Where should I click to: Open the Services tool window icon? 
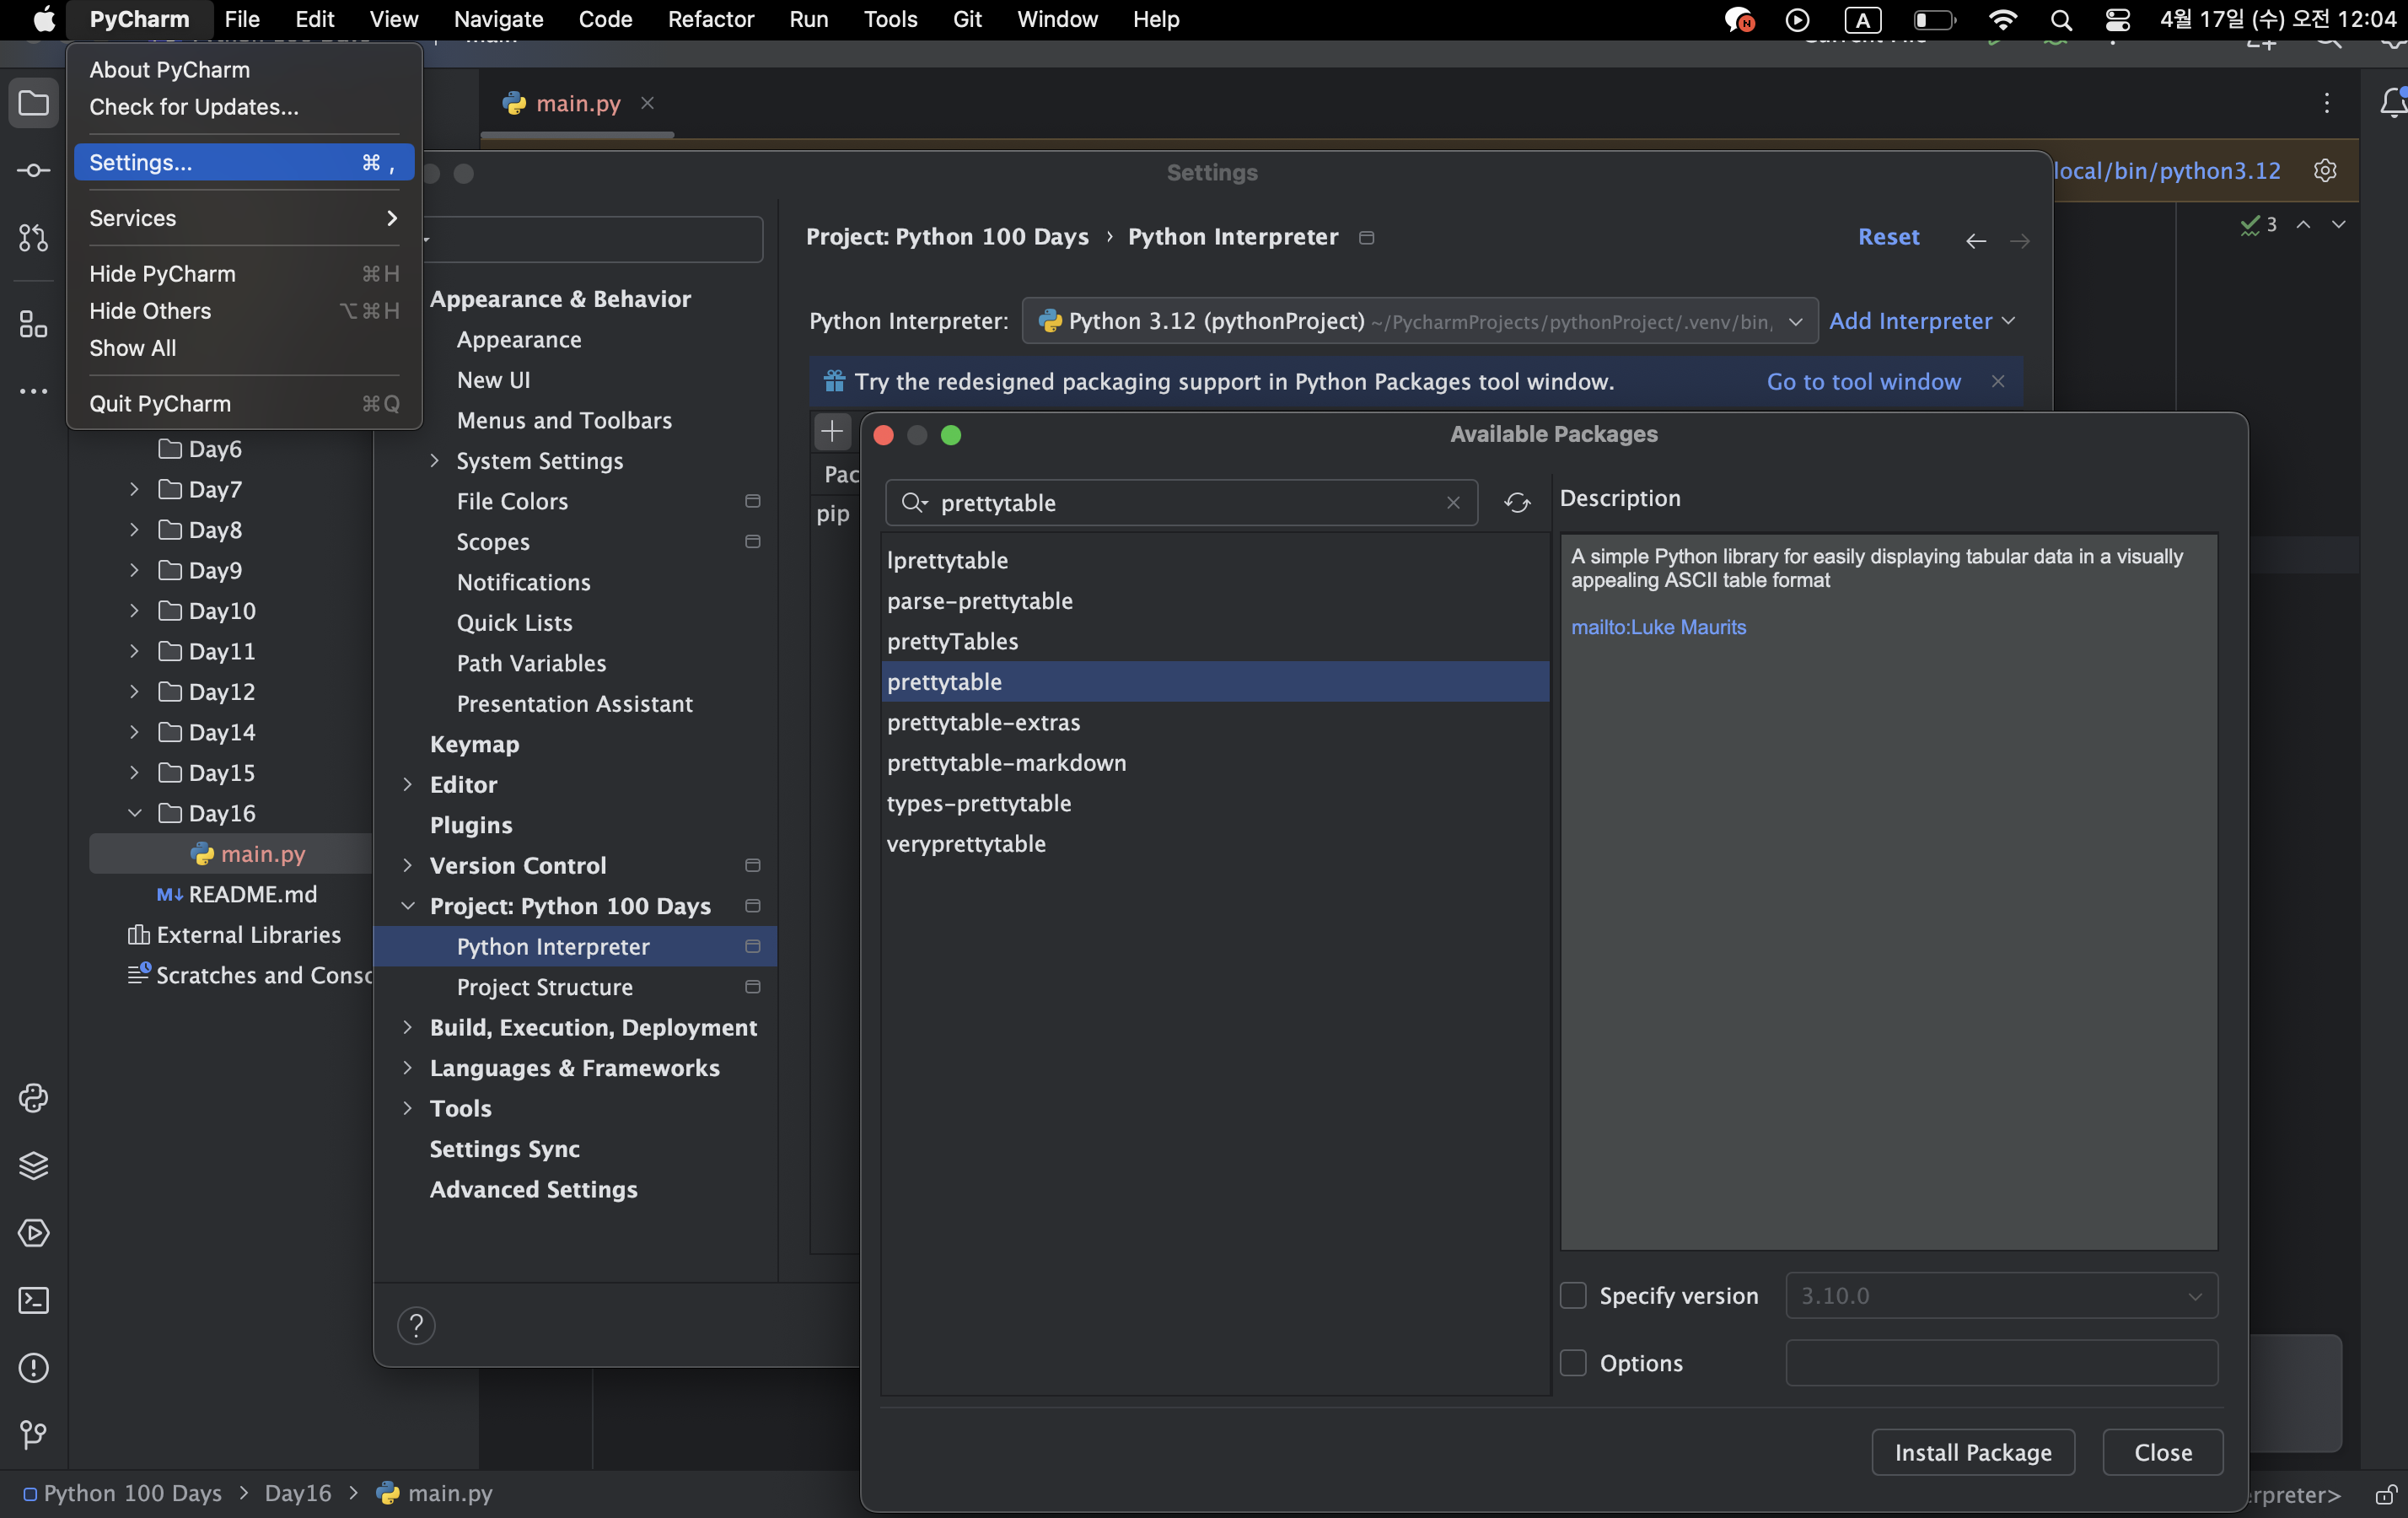pyautogui.click(x=33, y=1233)
